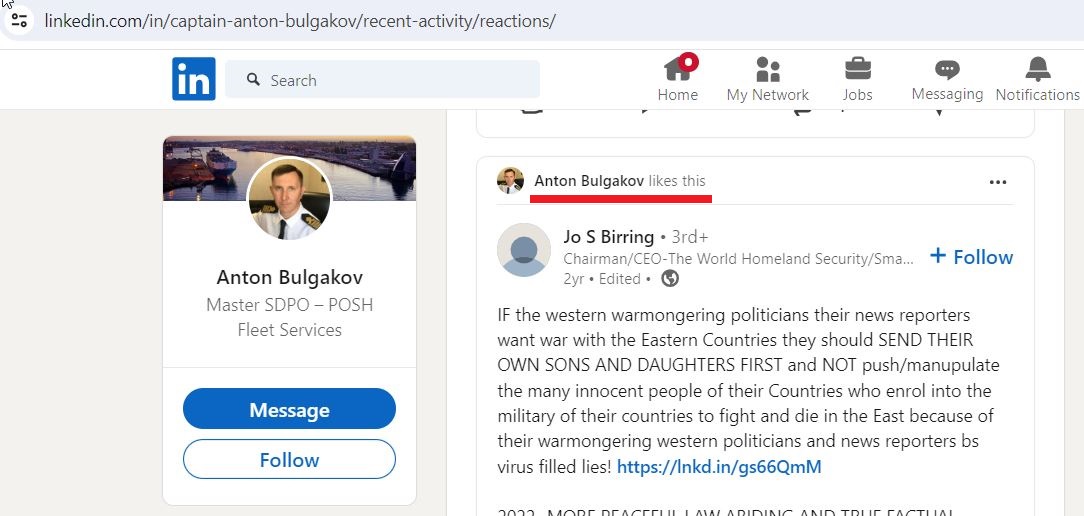Image resolution: width=1084 pixels, height=516 pixels.
Task: Open Jo S Birring's profile name
Action: 608,237
